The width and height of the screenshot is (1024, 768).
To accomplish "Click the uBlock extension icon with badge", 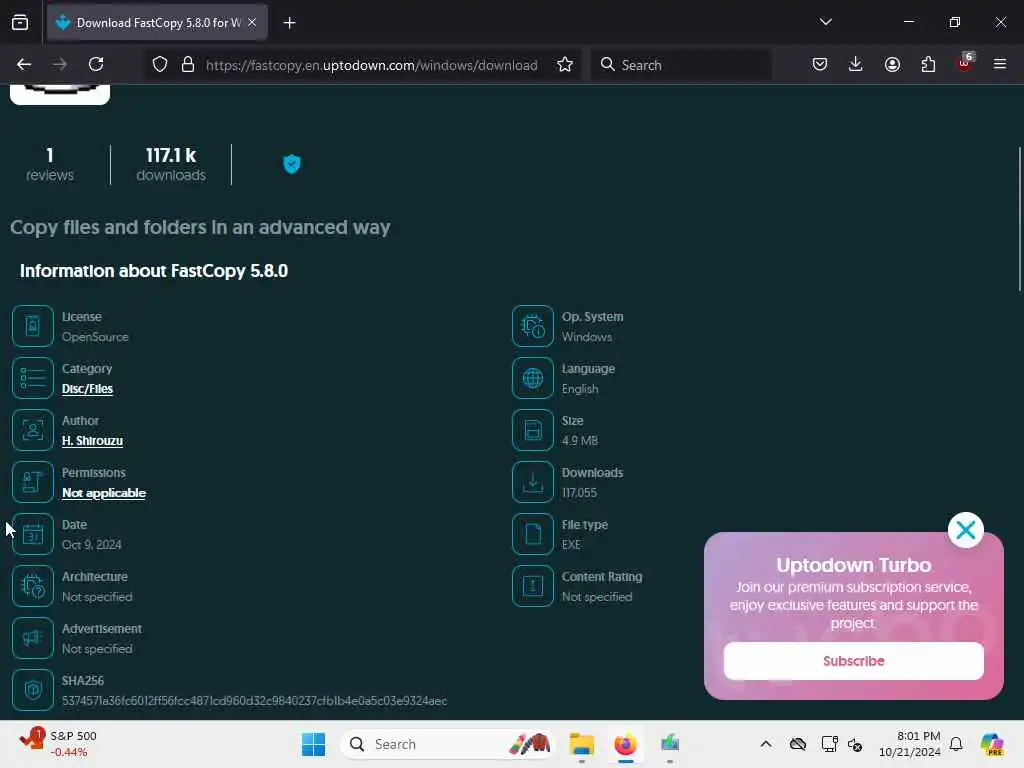I will click(965, 63).
